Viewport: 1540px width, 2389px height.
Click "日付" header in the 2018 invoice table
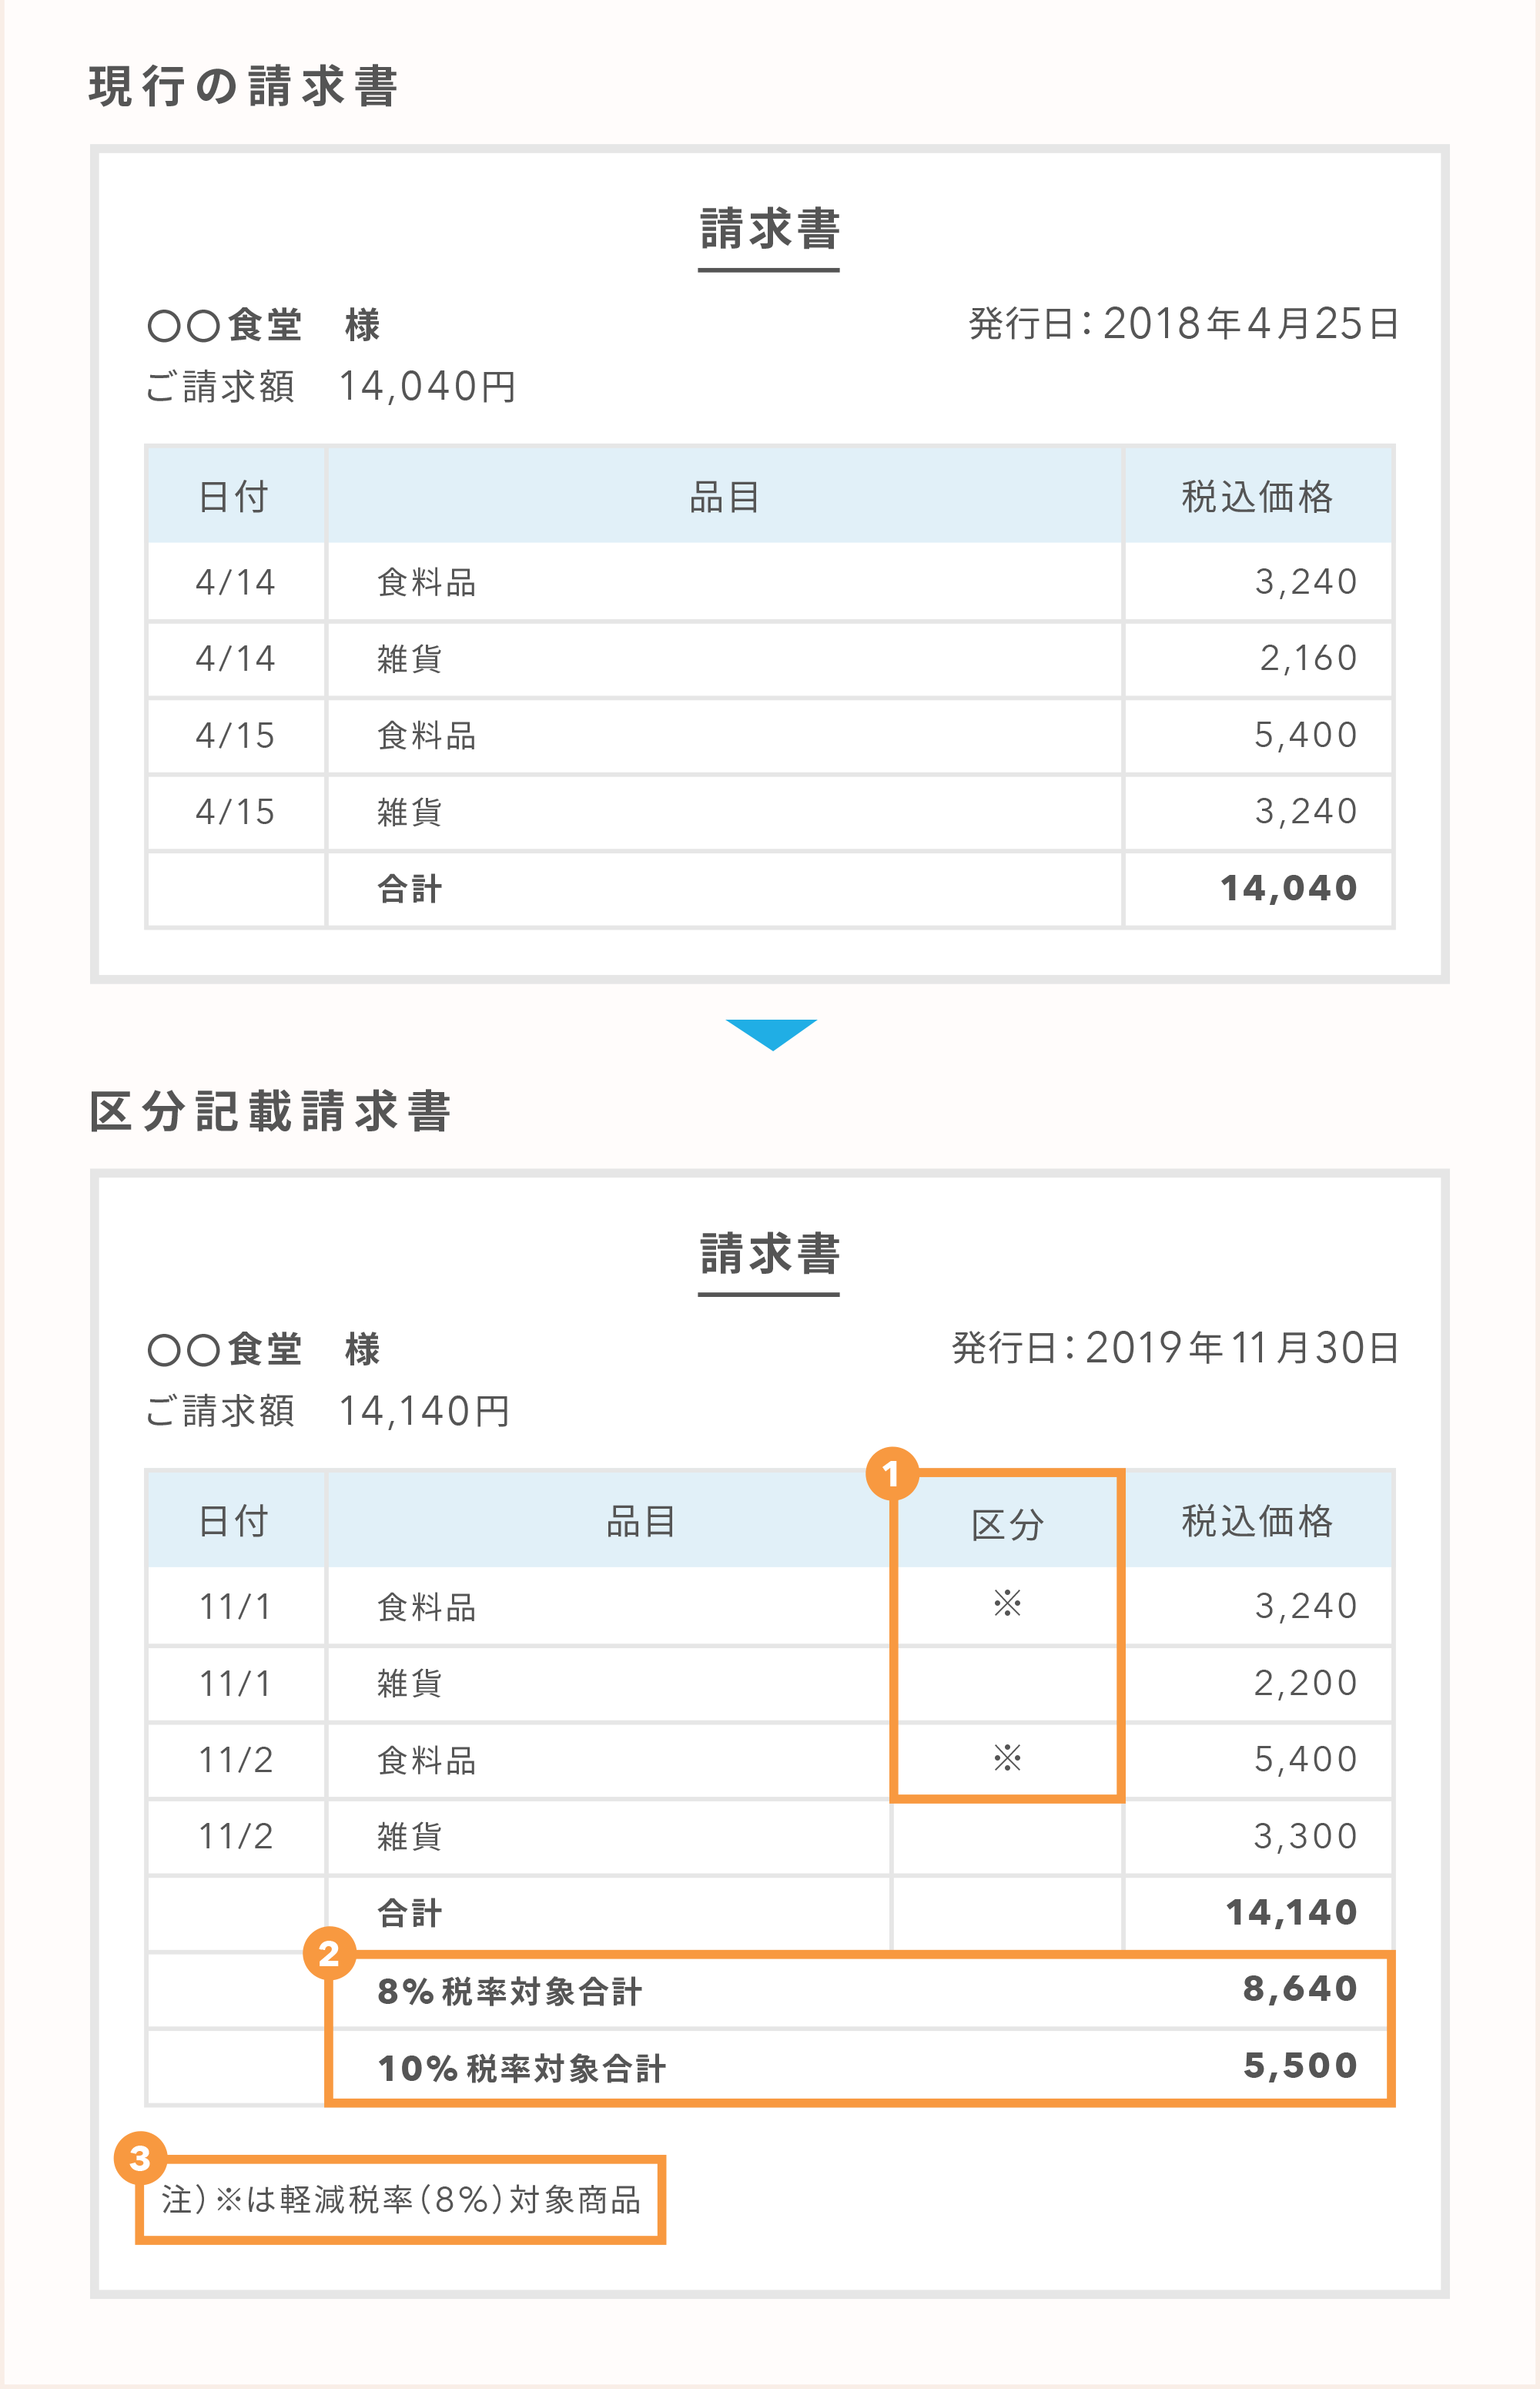(x=234, y=497)
